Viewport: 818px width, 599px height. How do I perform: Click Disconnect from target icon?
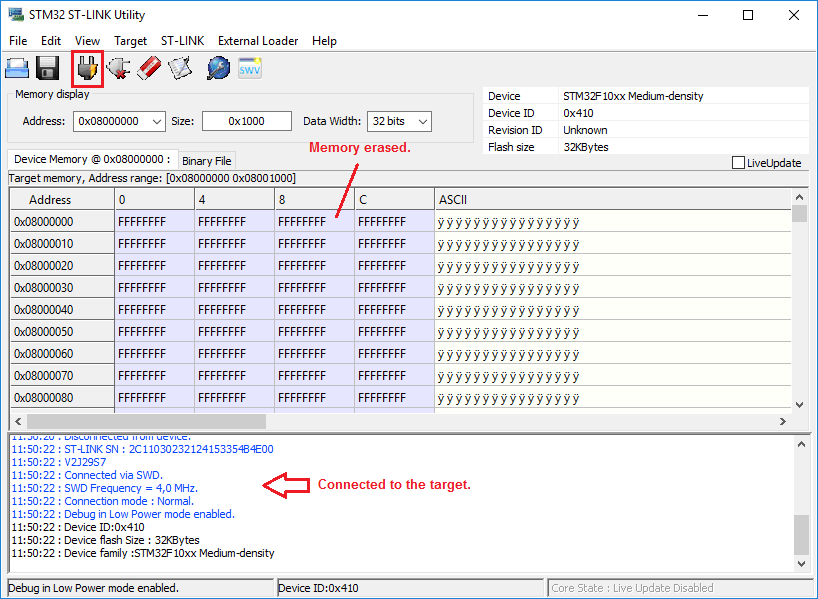coord(118,68)
